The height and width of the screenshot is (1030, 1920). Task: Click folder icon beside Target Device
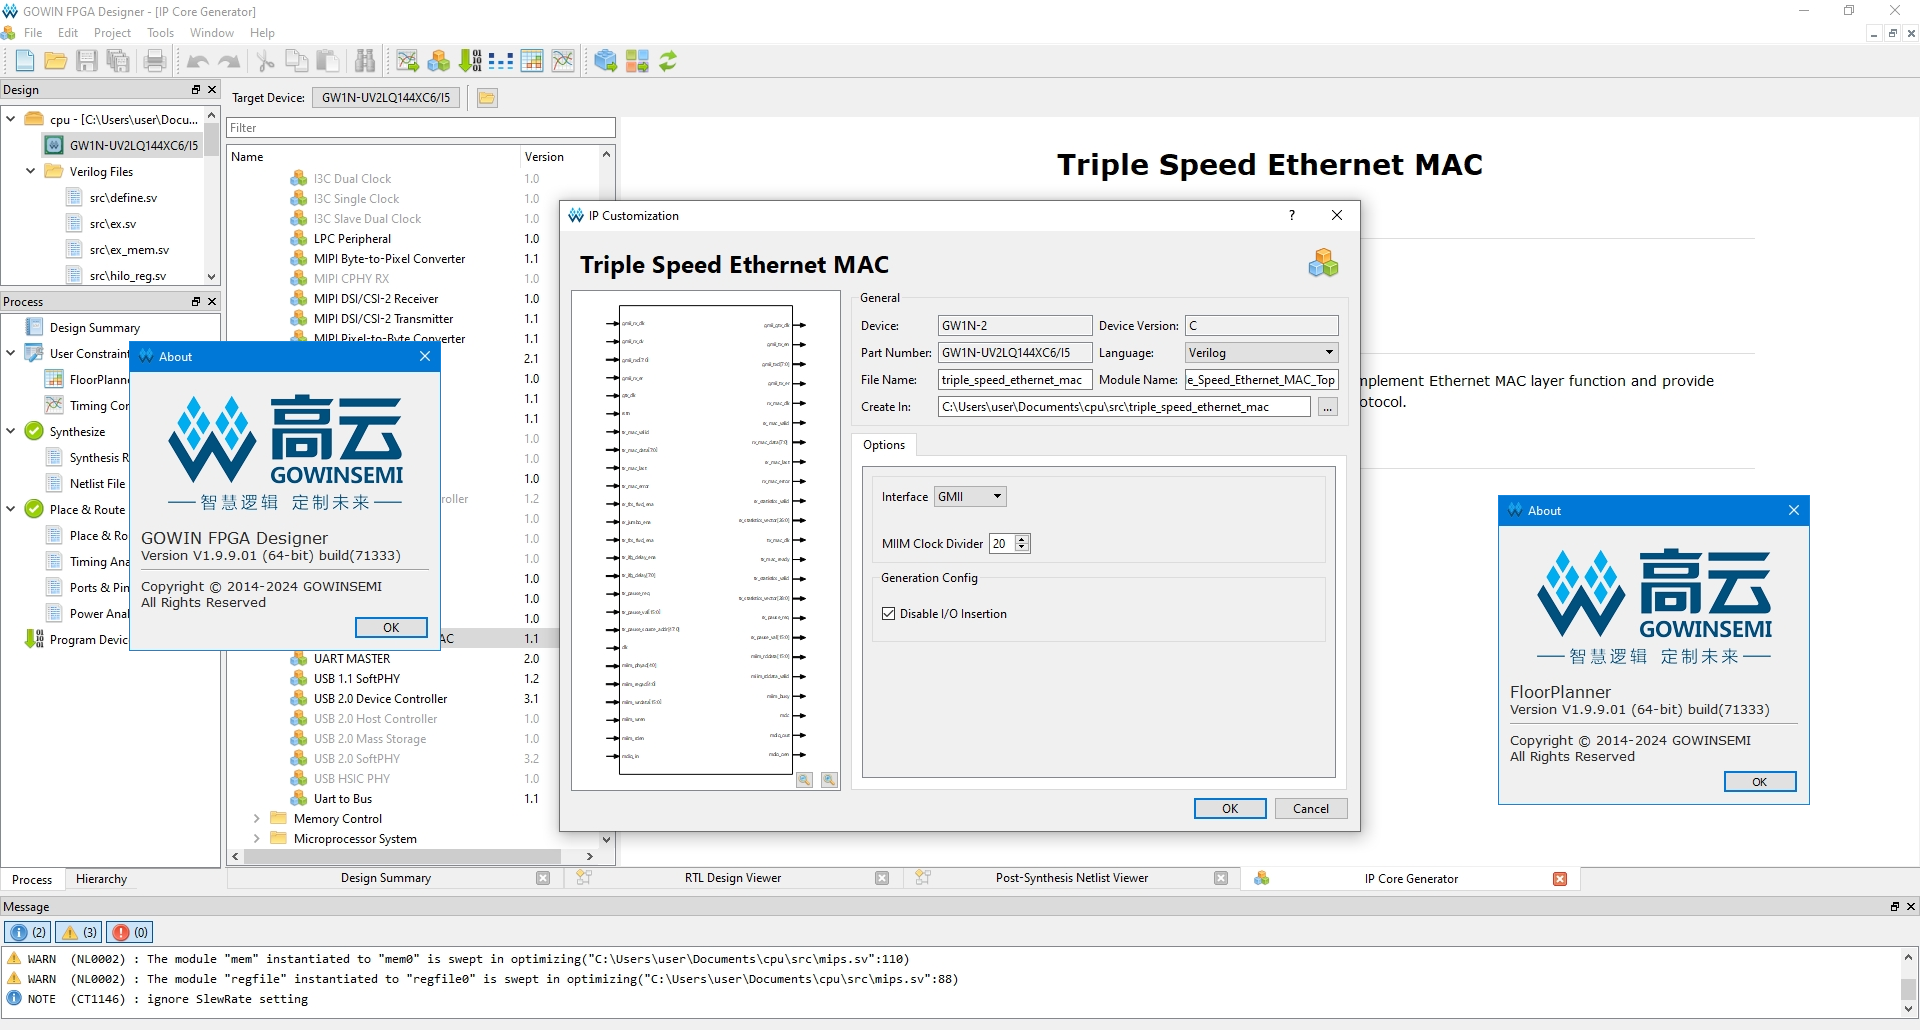[x=487, y=98]
